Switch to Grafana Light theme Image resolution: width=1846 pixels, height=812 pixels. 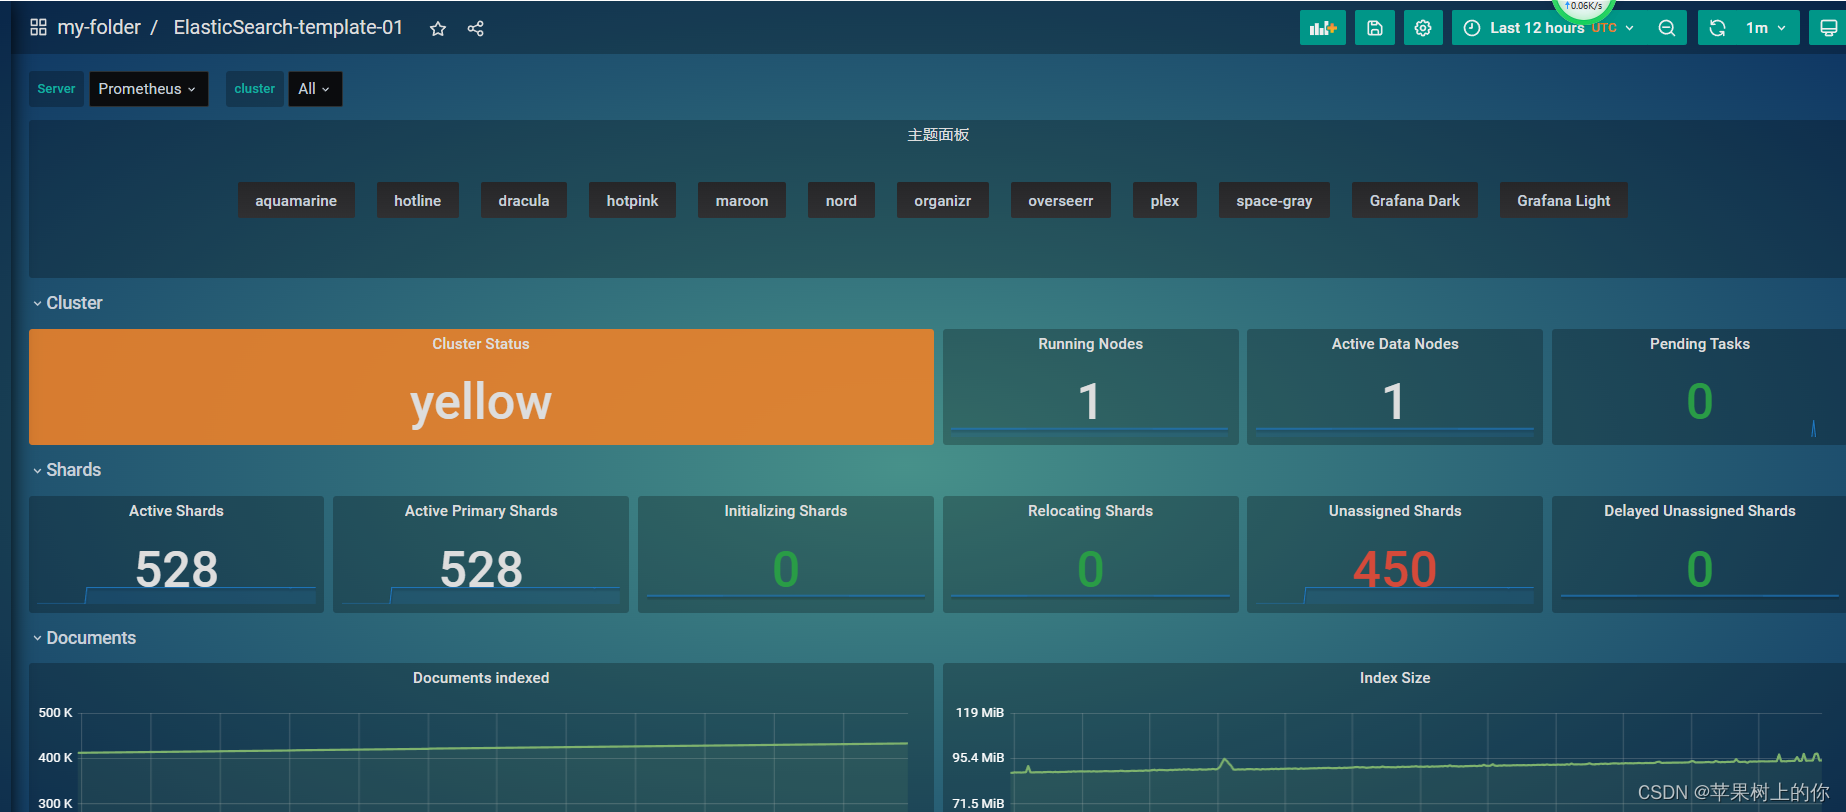click(x=1564, y=201)
